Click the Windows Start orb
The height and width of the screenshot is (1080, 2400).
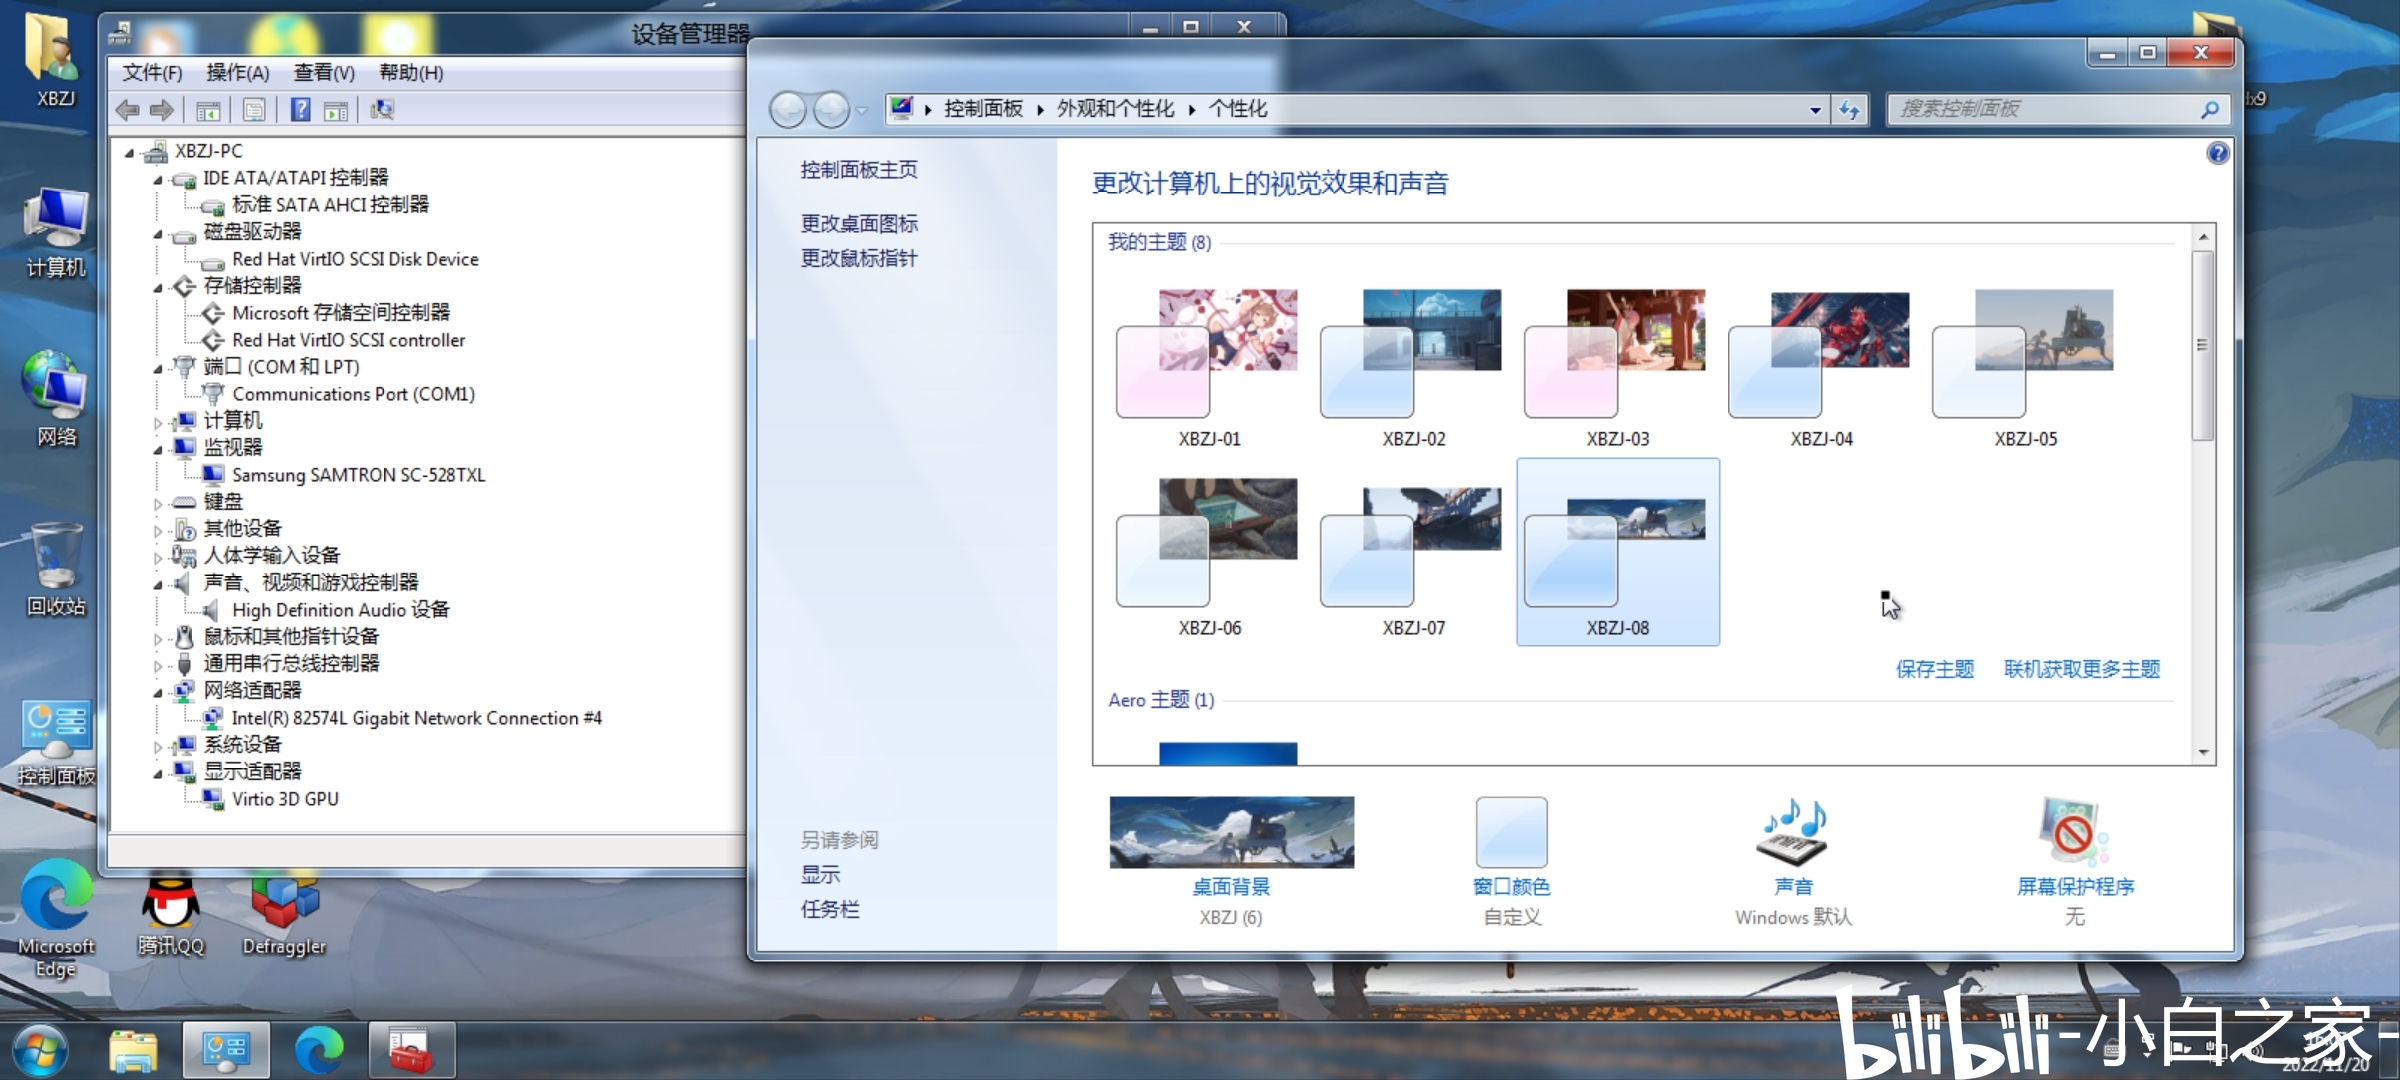click(40, 1050)
